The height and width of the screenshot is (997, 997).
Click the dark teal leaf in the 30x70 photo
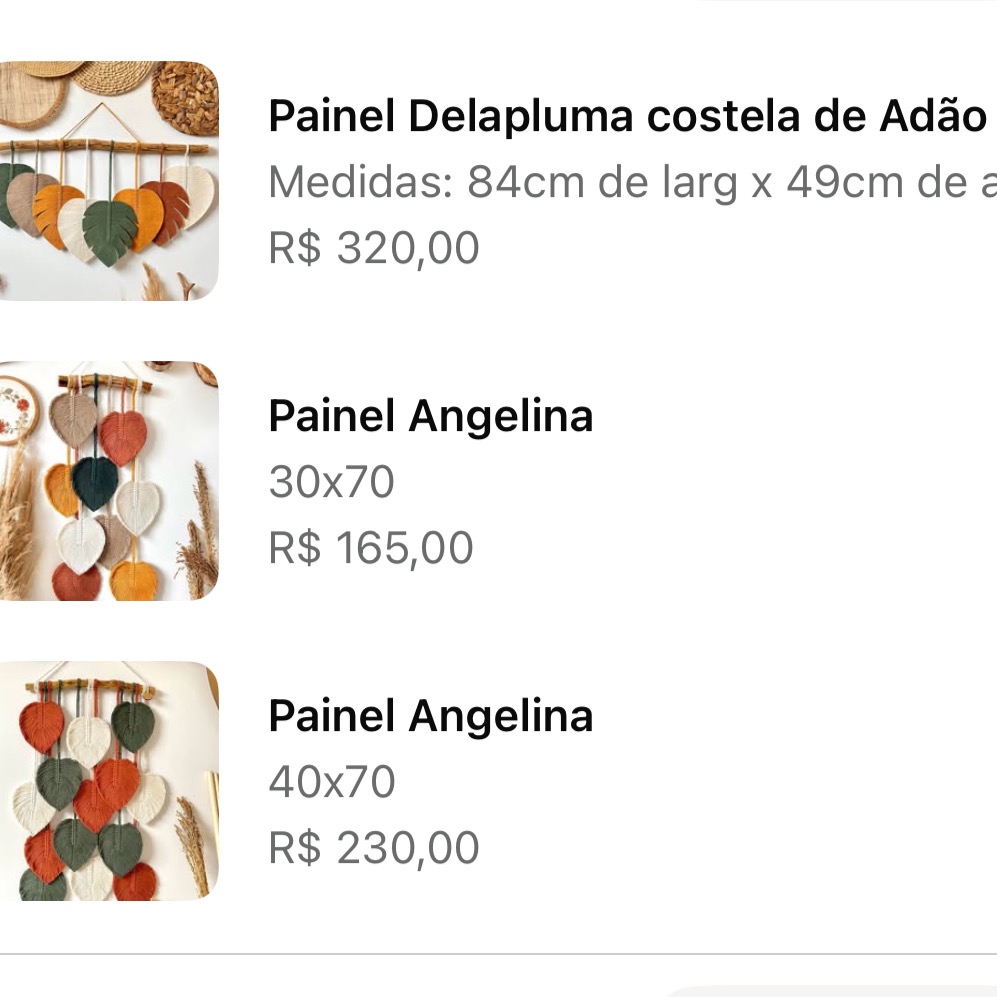[x=96, y=482]
